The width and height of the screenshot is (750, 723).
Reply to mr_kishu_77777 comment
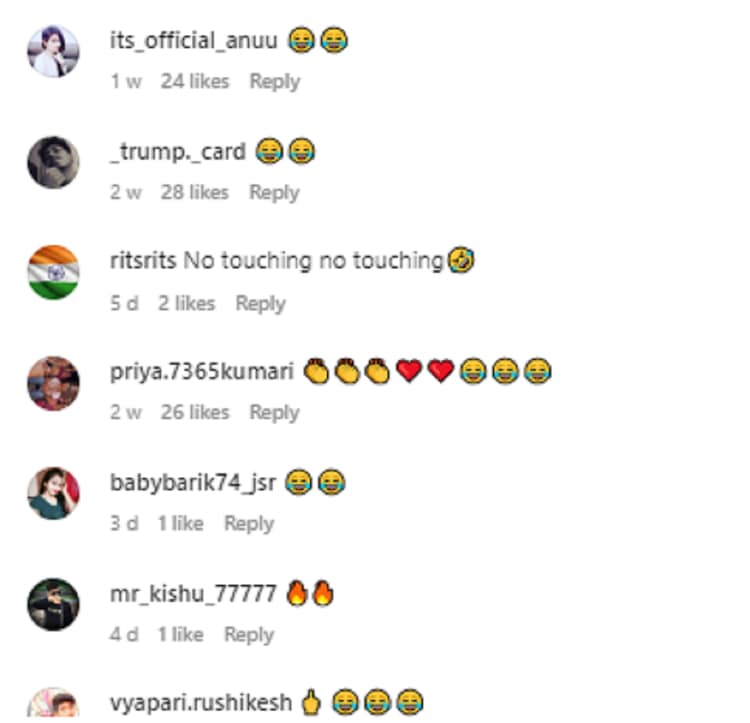pyautogui.click(x=249, y=635)
